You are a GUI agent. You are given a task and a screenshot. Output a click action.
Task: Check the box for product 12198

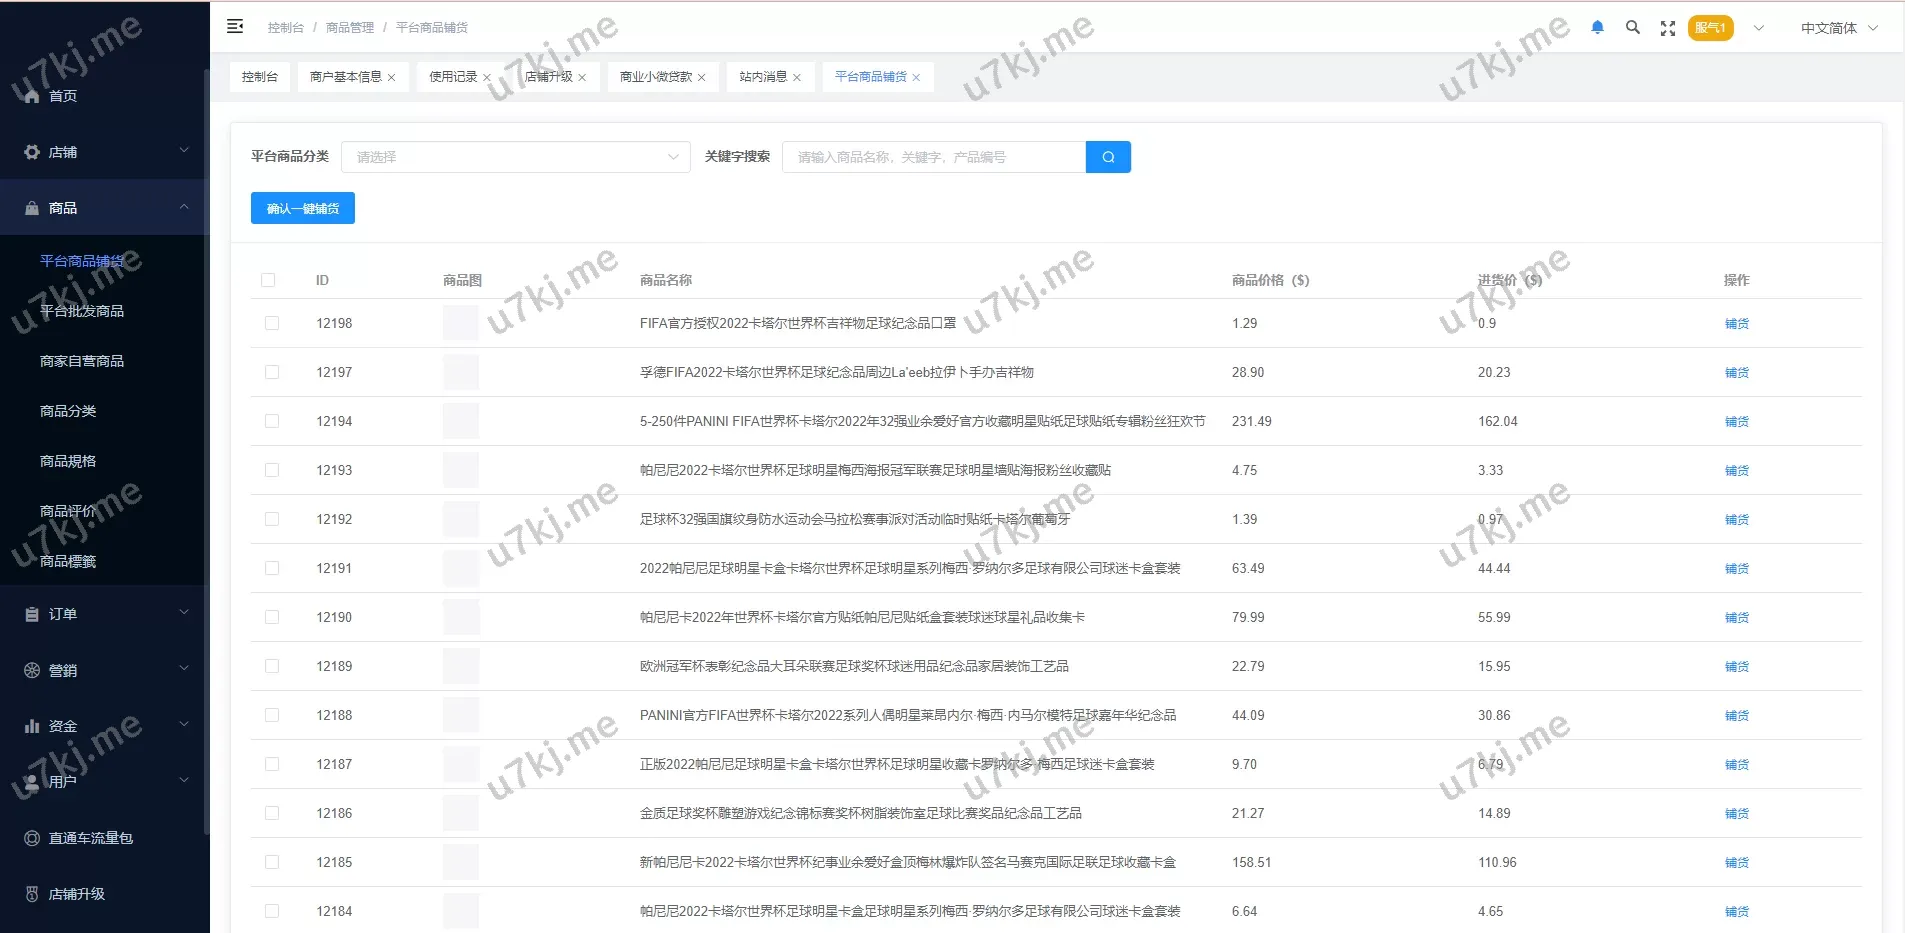(272, 323)
